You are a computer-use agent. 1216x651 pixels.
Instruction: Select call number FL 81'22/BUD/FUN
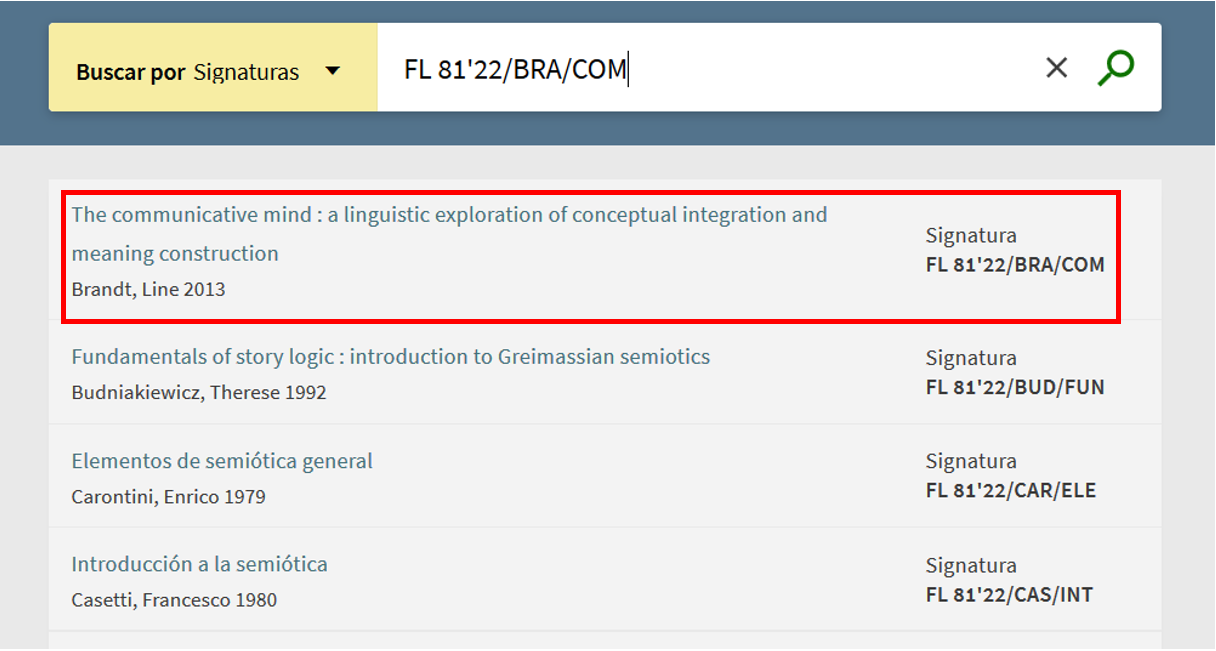point(1015,387)
